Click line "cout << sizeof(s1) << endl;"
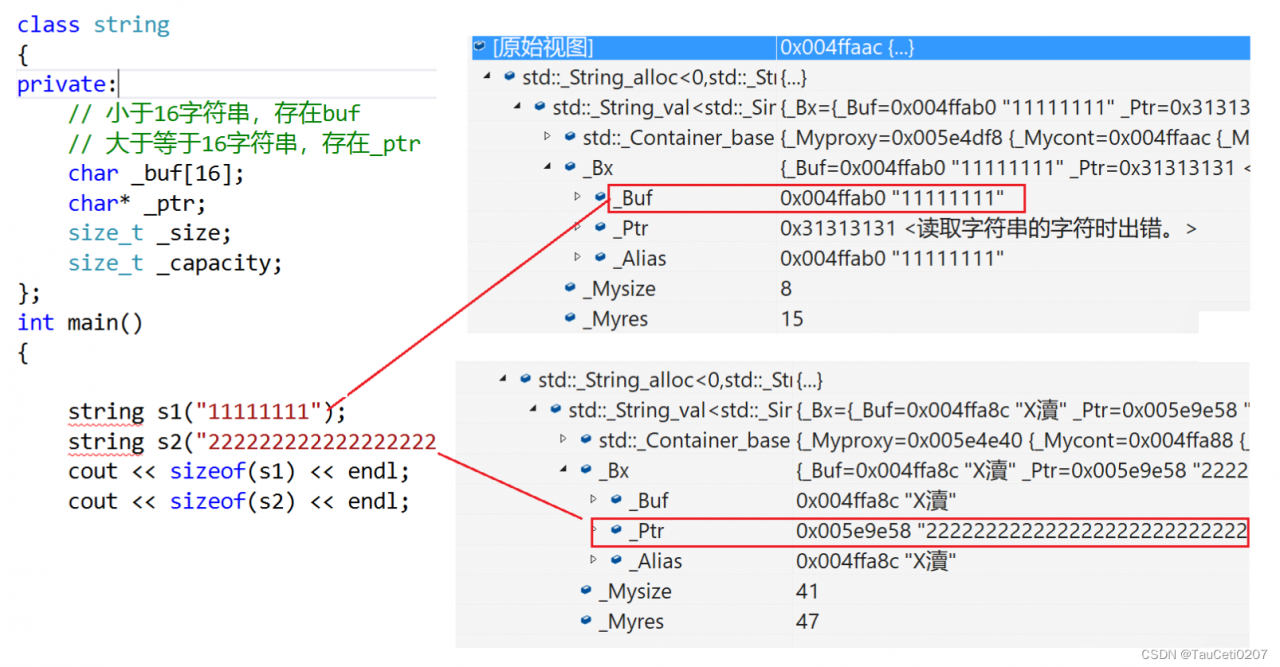This screenshot has width=1280, height=667. 239,471
